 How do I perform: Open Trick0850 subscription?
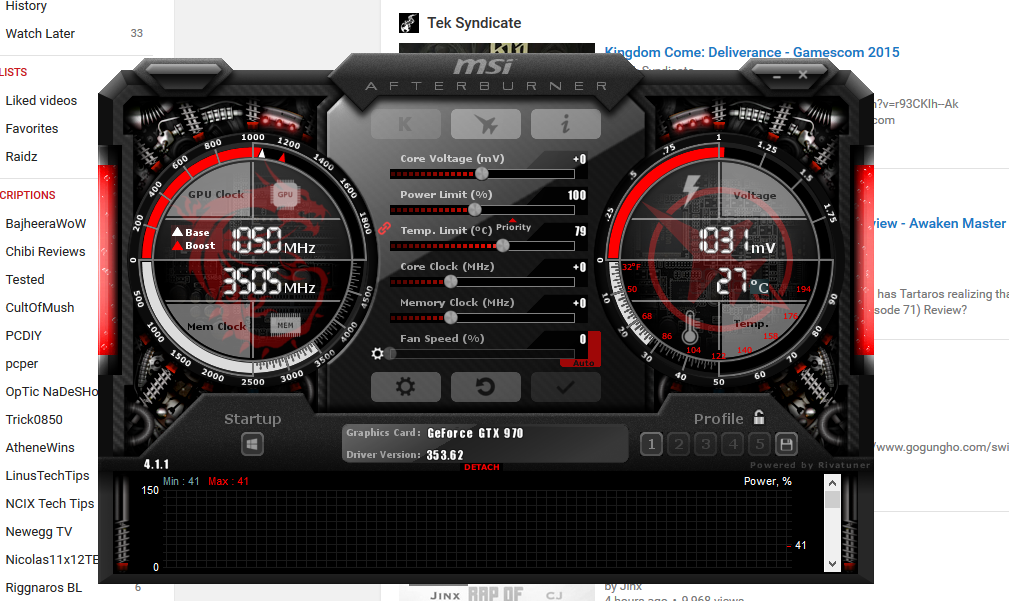34,420
